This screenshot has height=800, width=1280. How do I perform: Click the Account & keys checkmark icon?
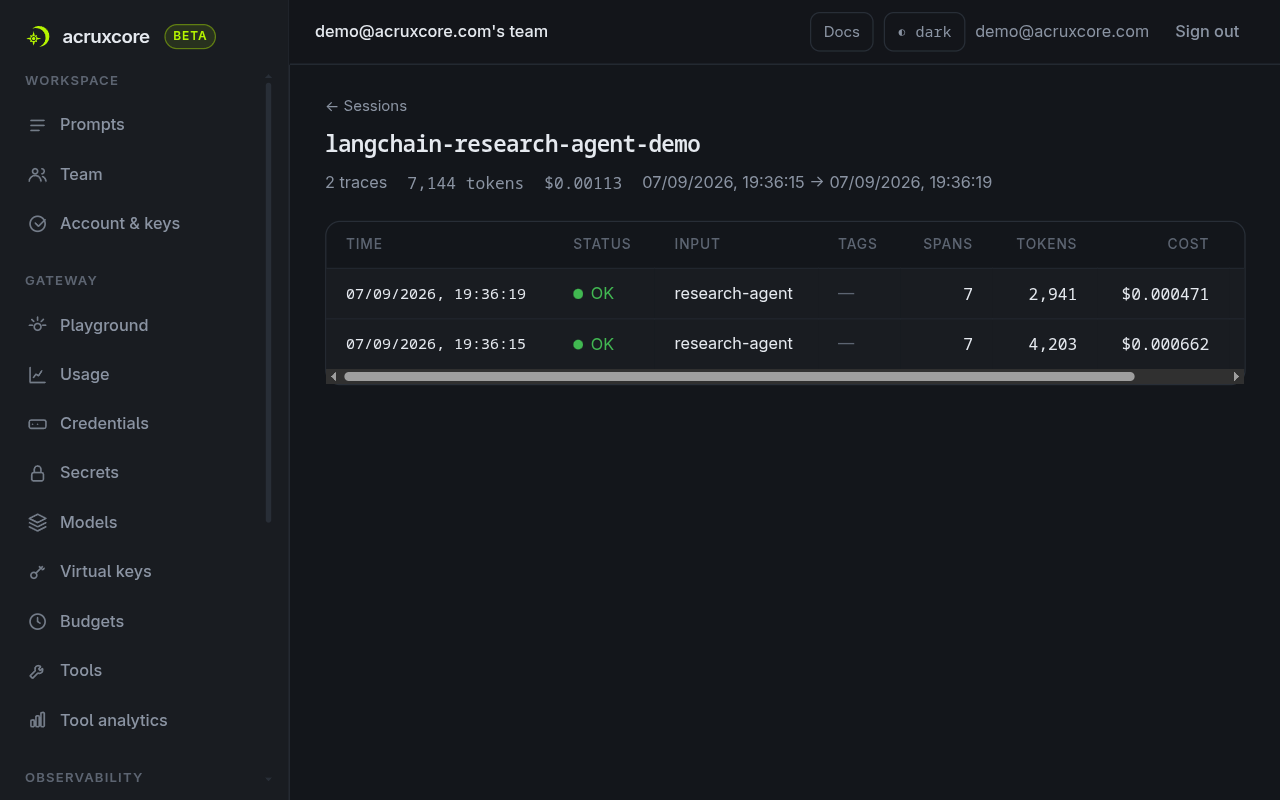coord(37,224)
